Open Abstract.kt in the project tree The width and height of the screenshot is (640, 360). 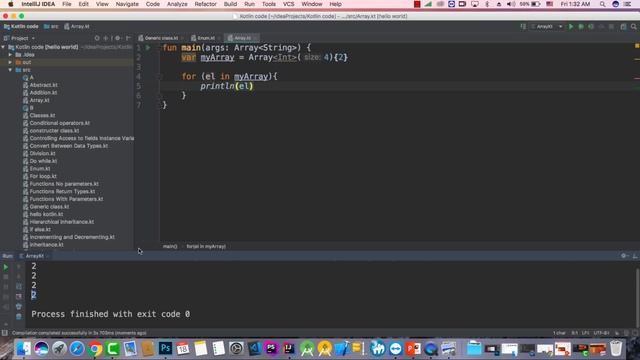[43, 85]
